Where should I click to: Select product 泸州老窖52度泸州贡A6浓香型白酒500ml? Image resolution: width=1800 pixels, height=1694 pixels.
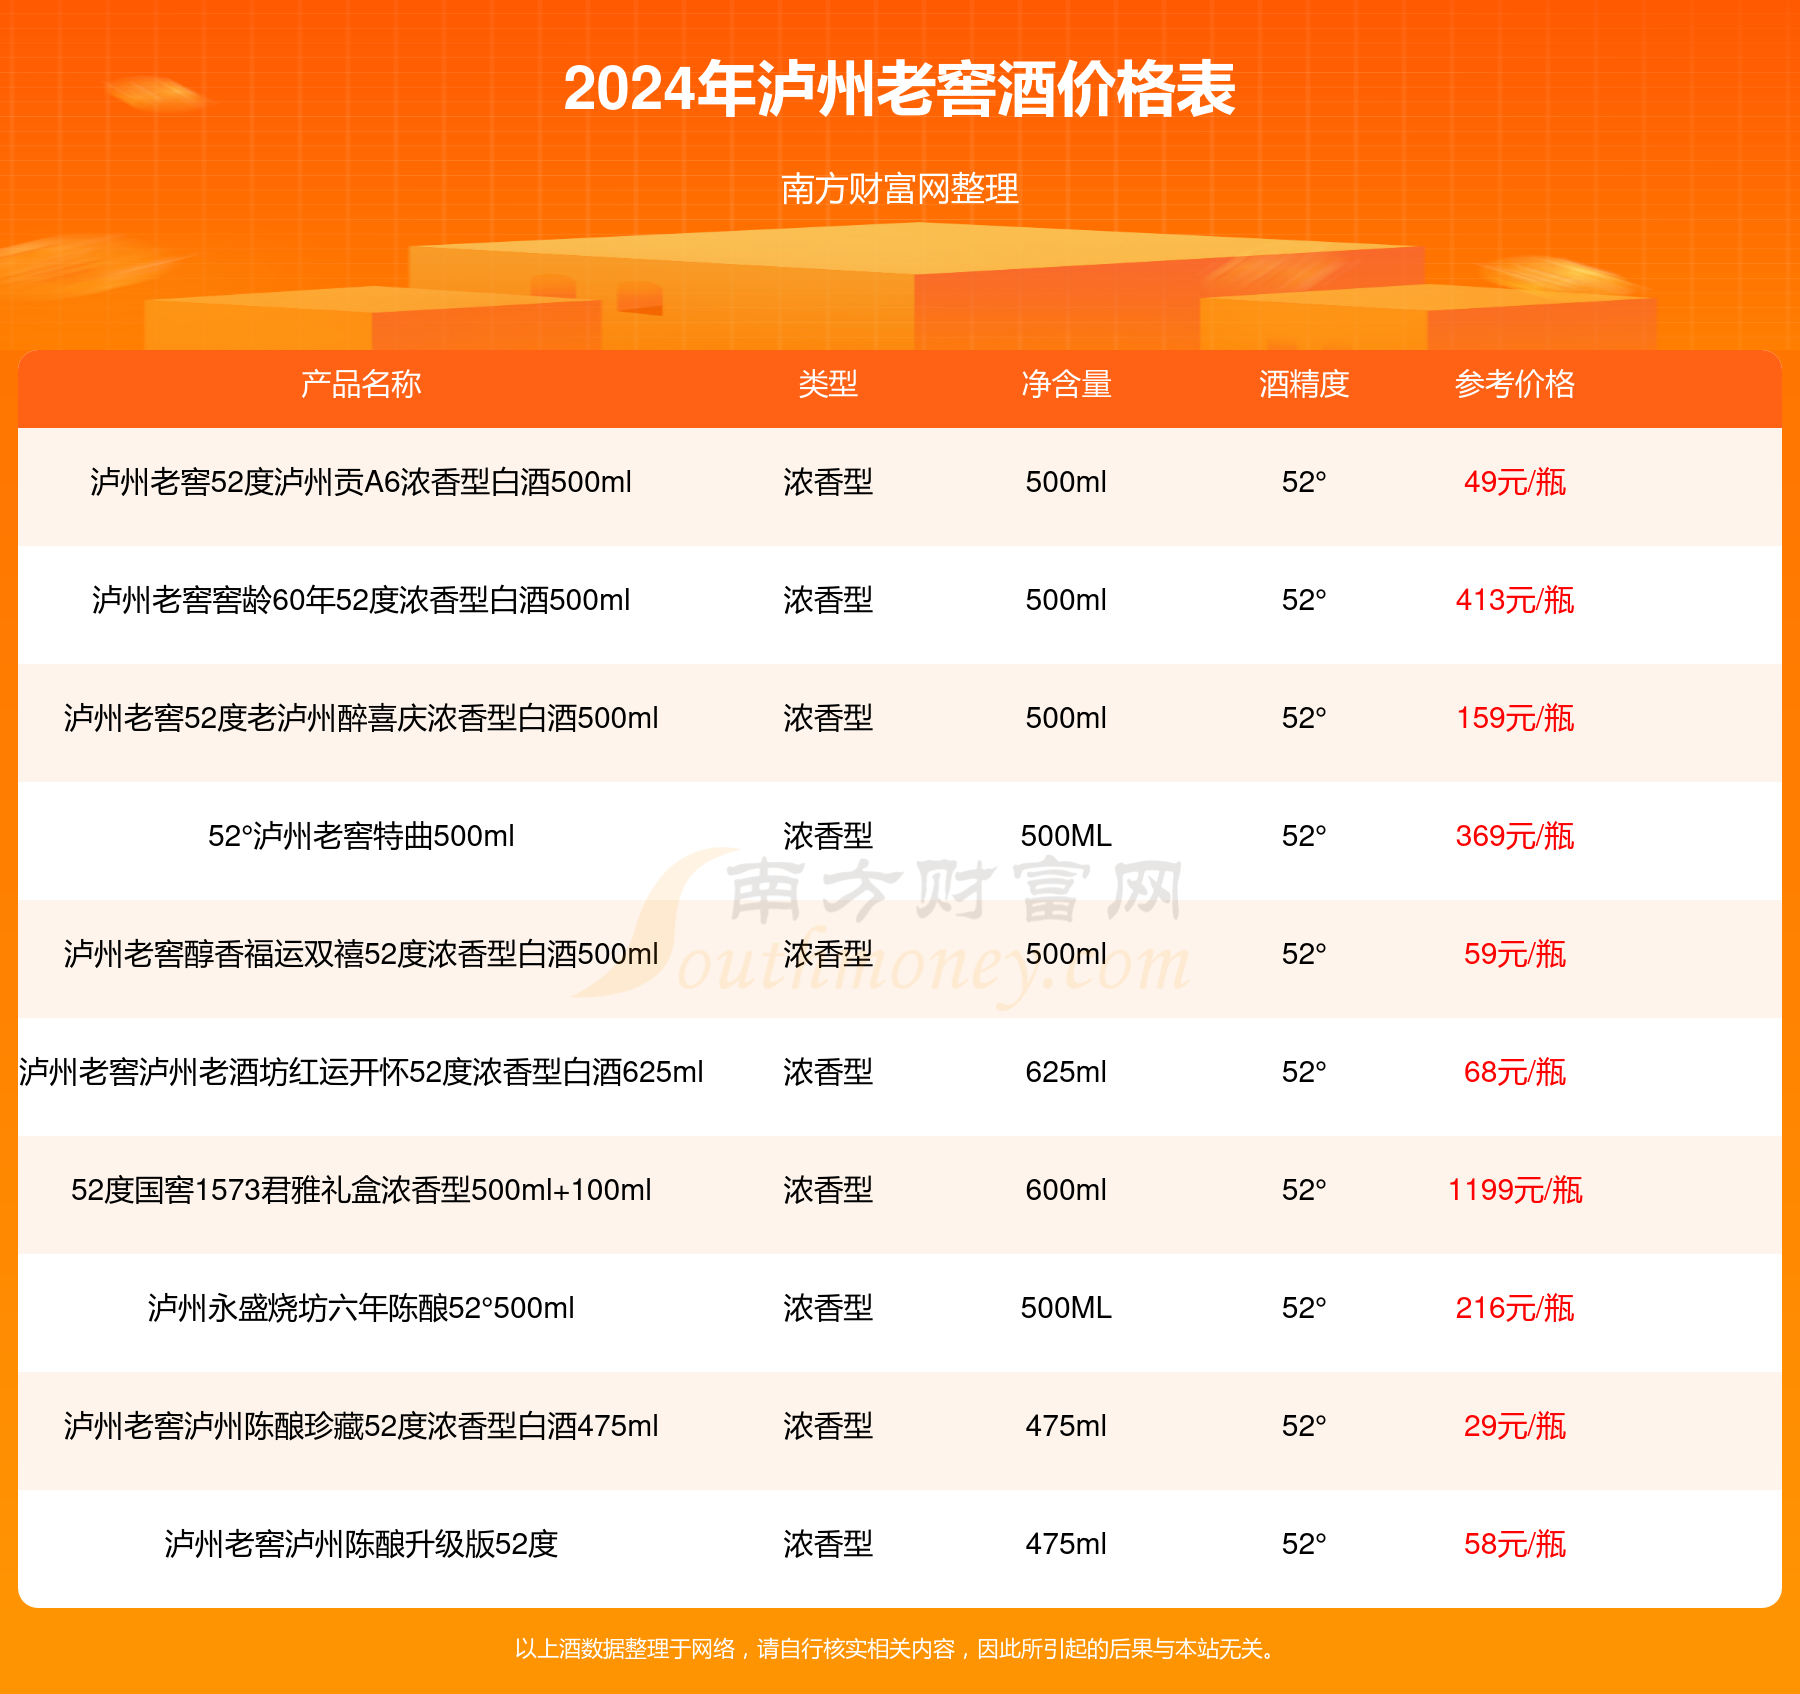(x=361, y=482)
